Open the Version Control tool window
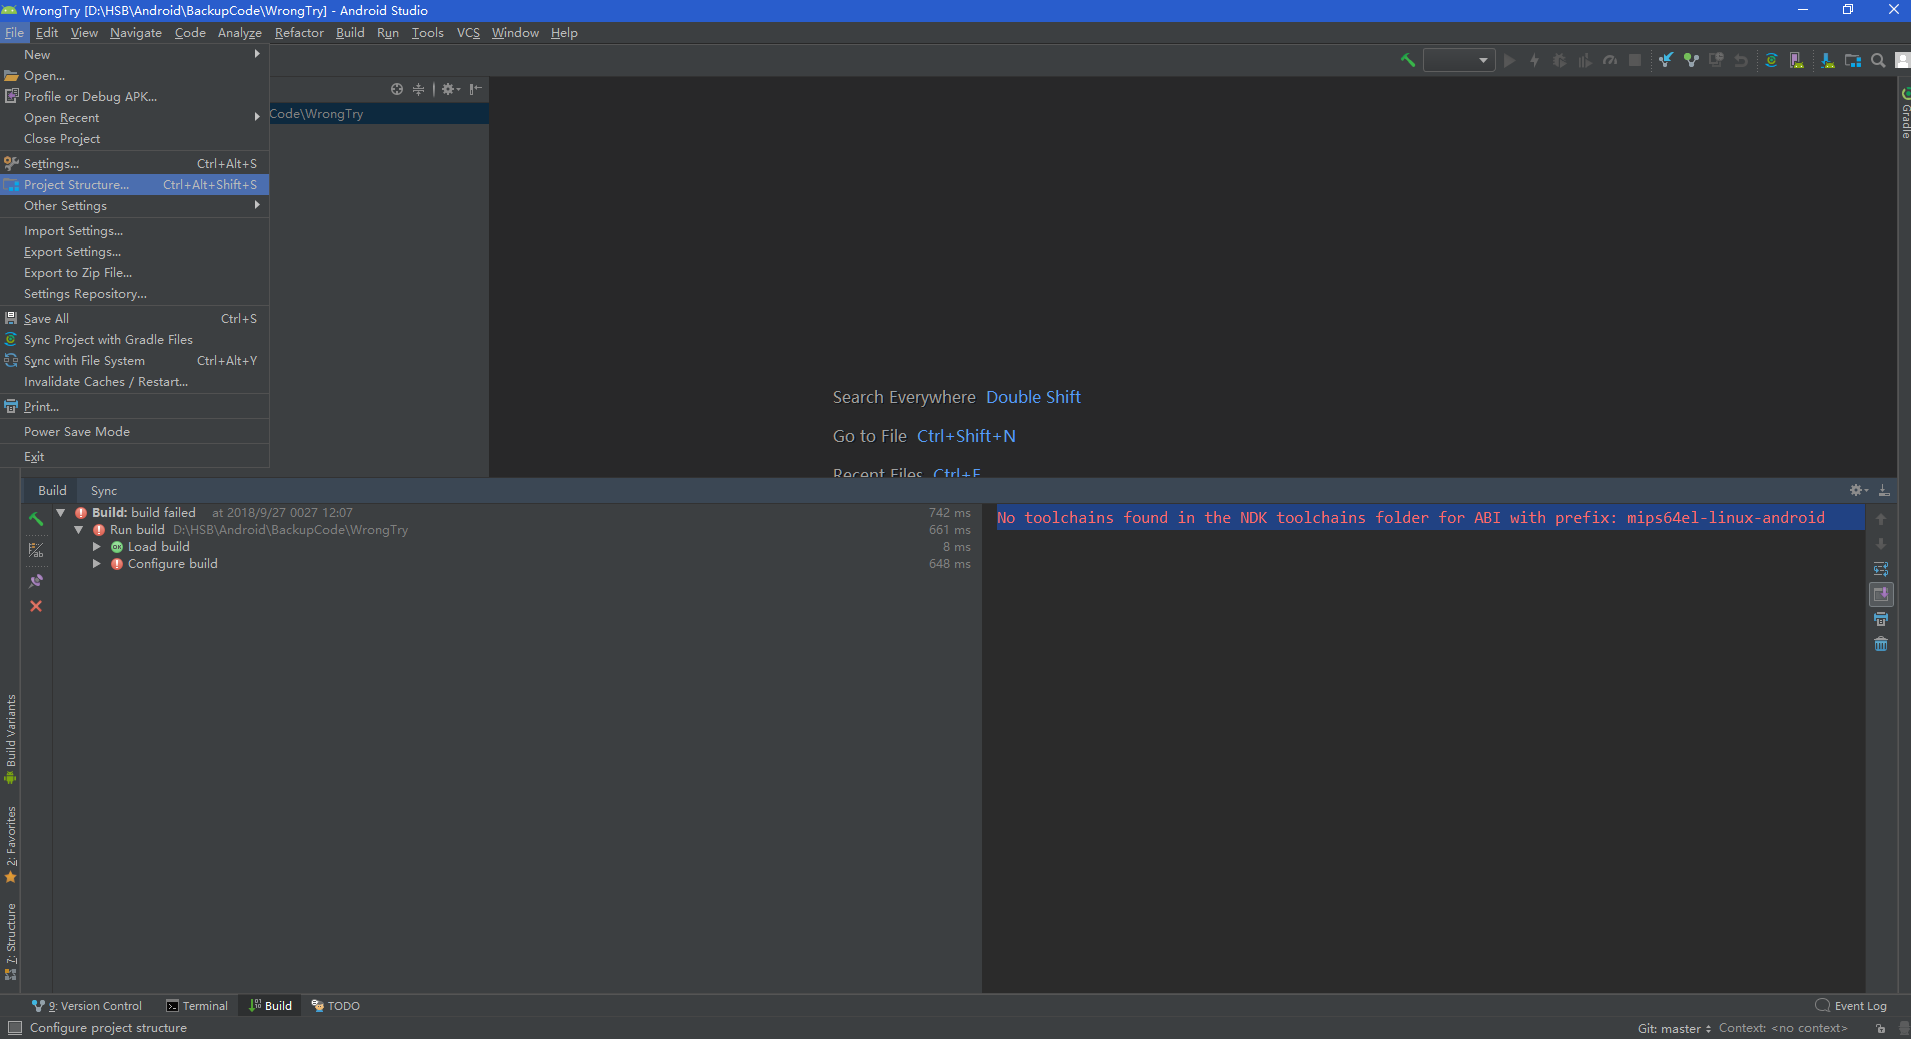 coord(87,1006)
